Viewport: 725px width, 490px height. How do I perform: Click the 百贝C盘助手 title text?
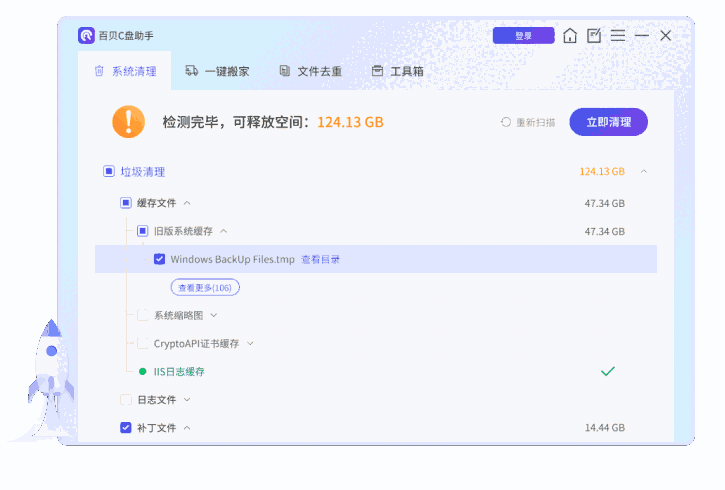(x=126, y=36)
